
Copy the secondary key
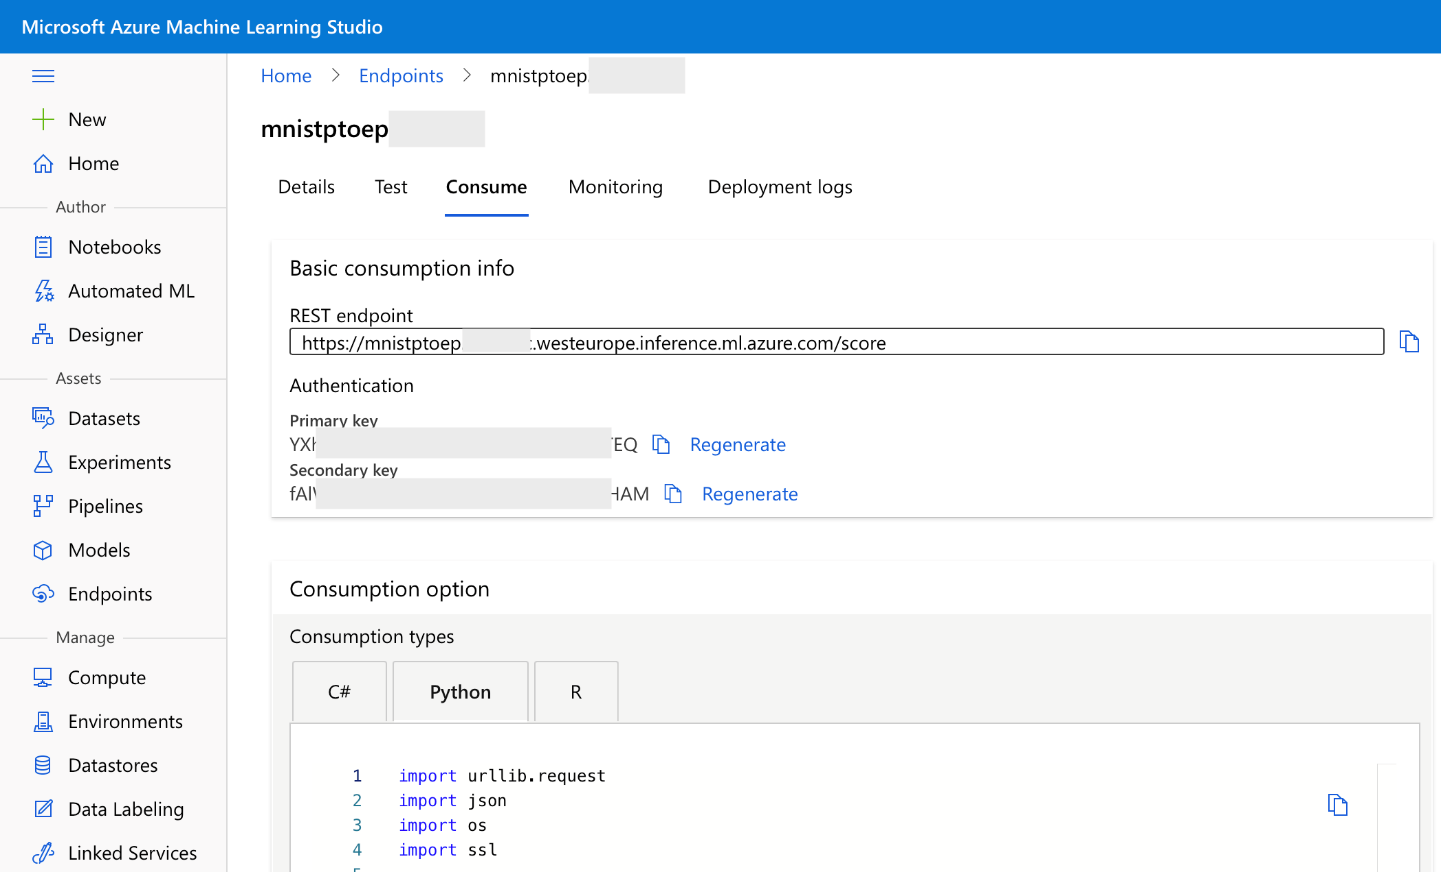point(673,494)
